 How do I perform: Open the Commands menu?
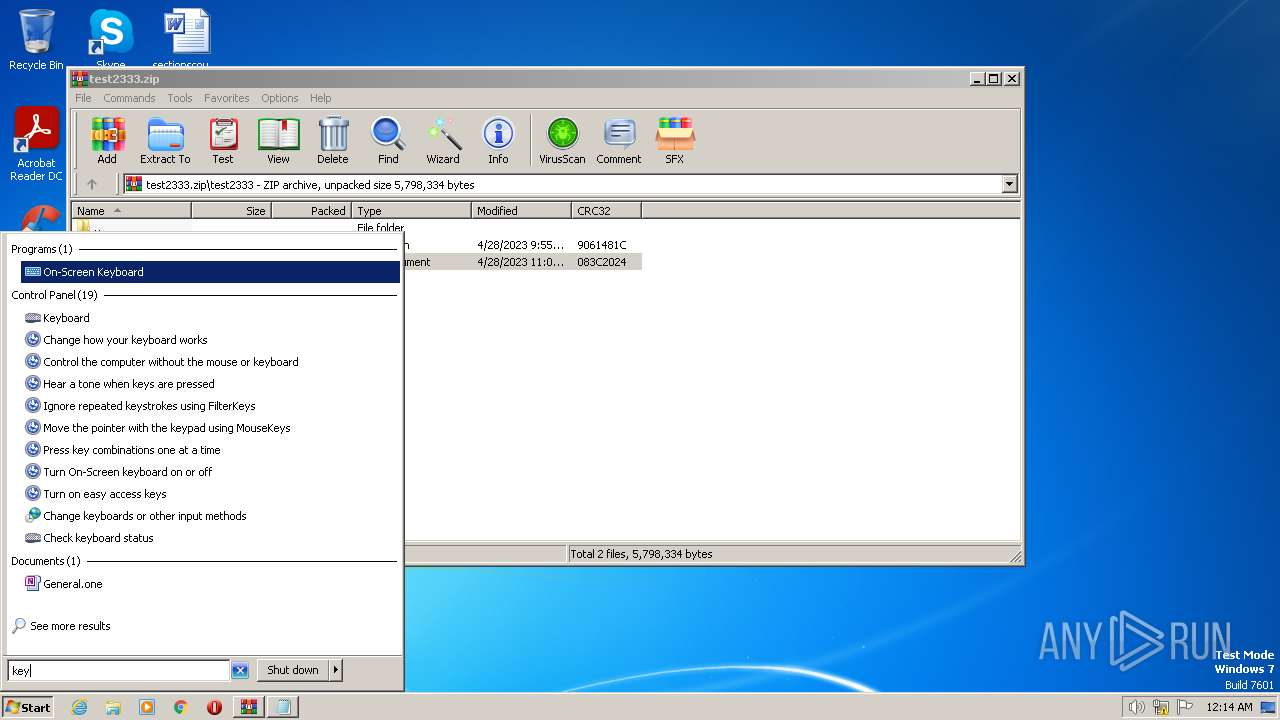pyautogui.click(x=129, y=98)
